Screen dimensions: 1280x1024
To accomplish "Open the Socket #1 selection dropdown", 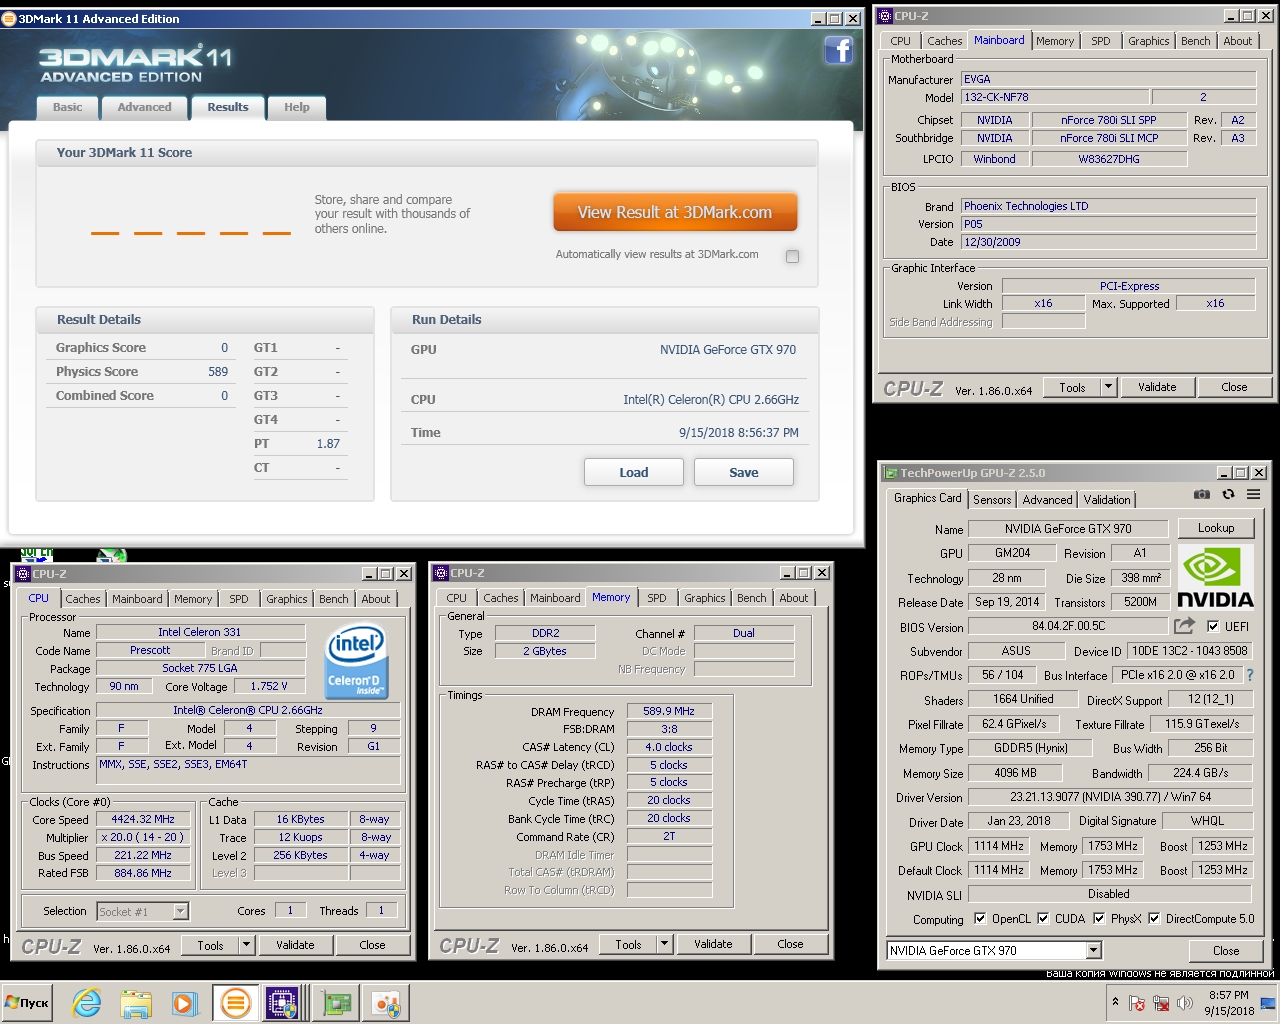I will click(x=180, y=911).
